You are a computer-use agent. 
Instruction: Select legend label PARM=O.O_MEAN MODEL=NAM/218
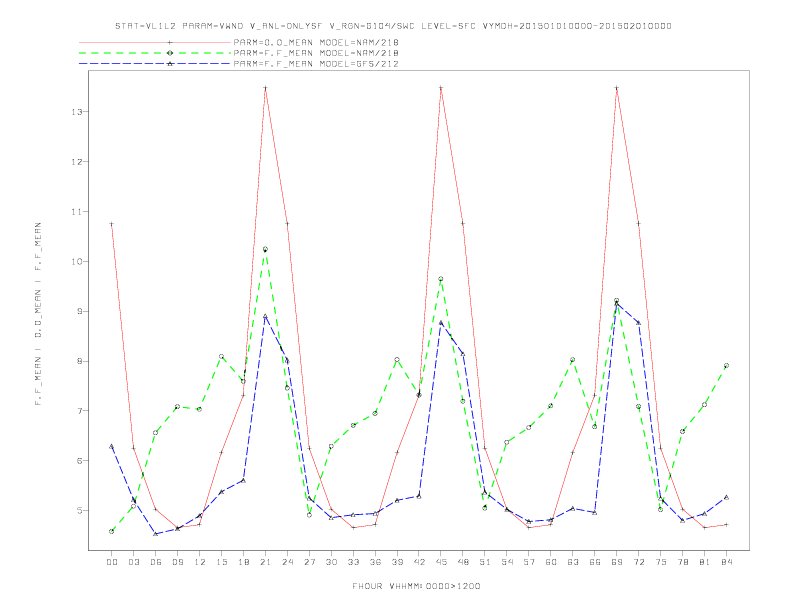[316, 42]
